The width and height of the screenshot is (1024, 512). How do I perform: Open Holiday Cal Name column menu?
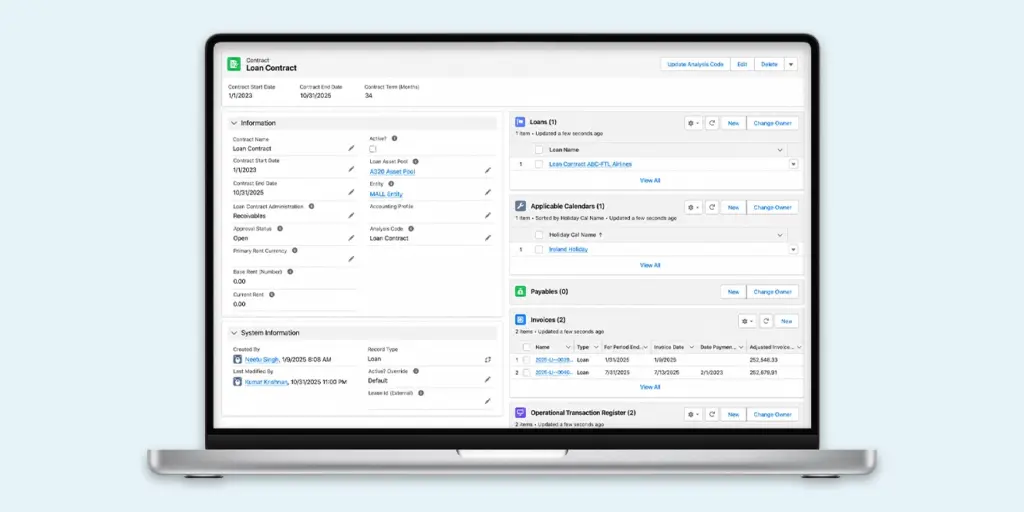coord(780,234)
